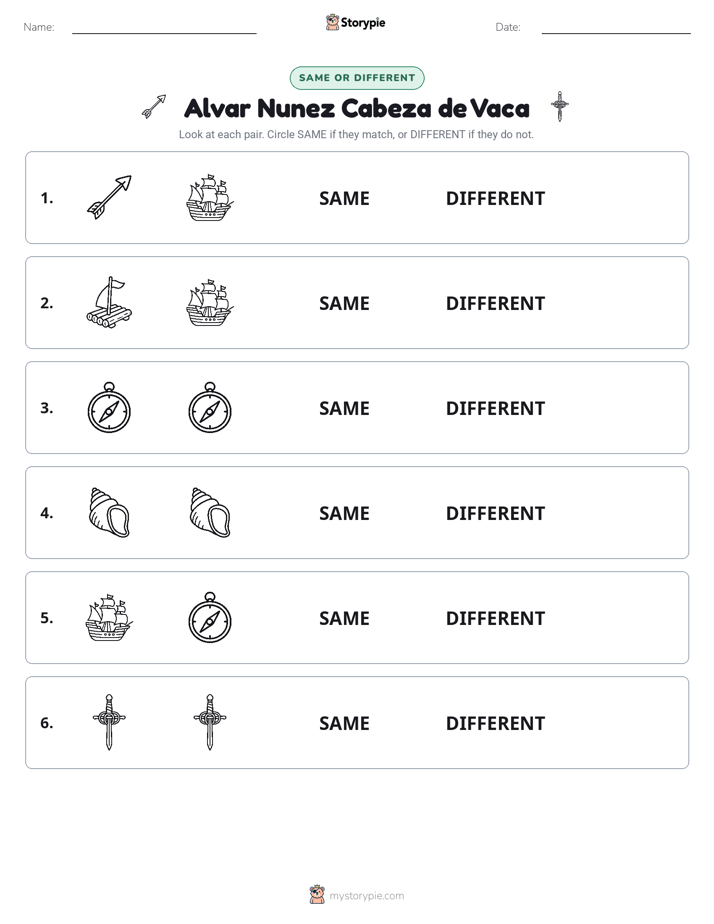Click the sailing ship in row 1

click(x=210, y=197)
